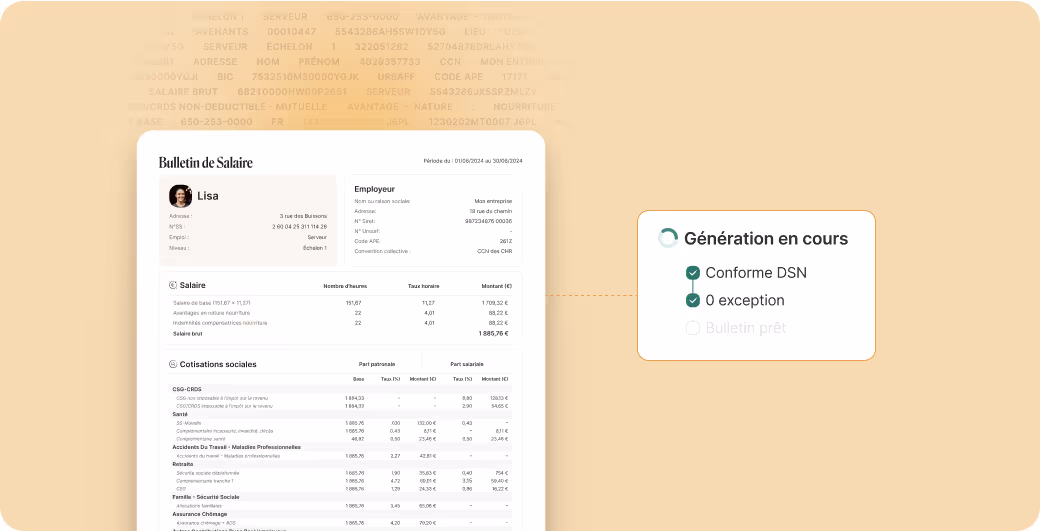
Task: Click the social security number value
Action: (x=299, y=227)
